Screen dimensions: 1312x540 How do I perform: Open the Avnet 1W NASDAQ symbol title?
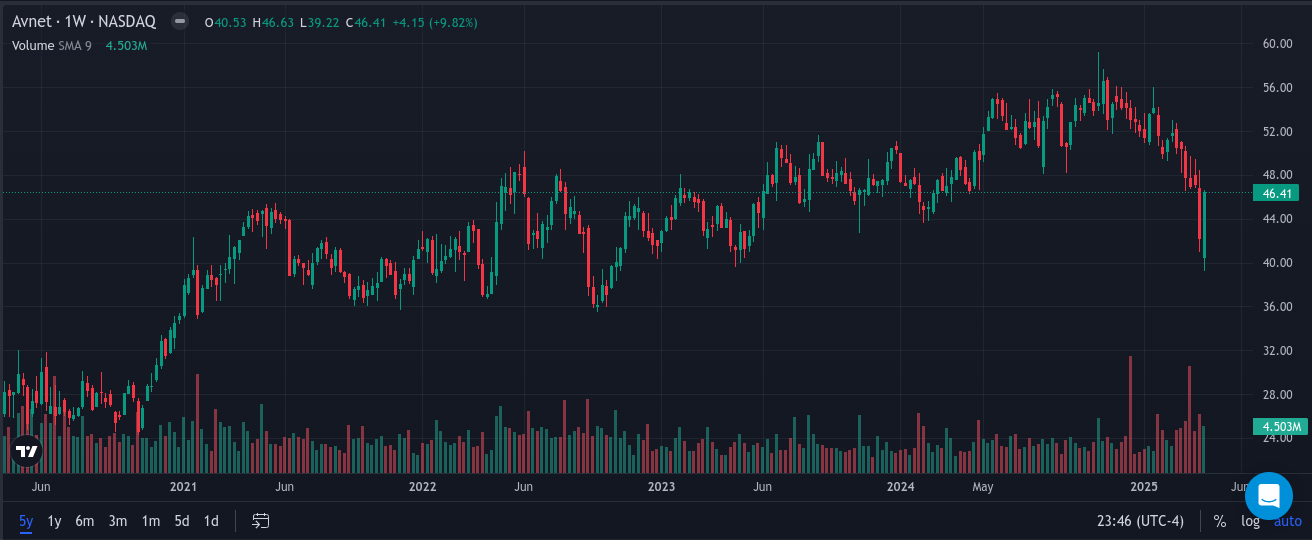pos(84,21)
